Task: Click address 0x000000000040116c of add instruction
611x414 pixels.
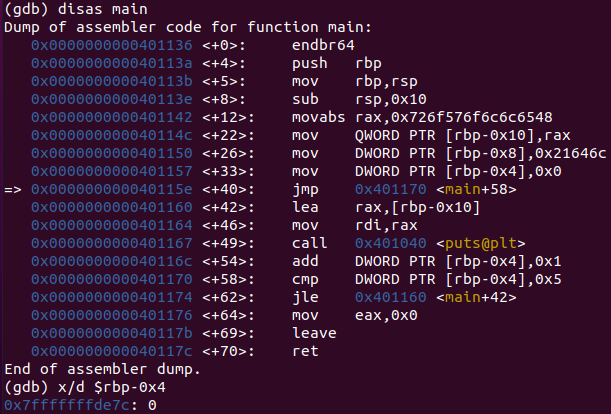Action: point(112,261)
